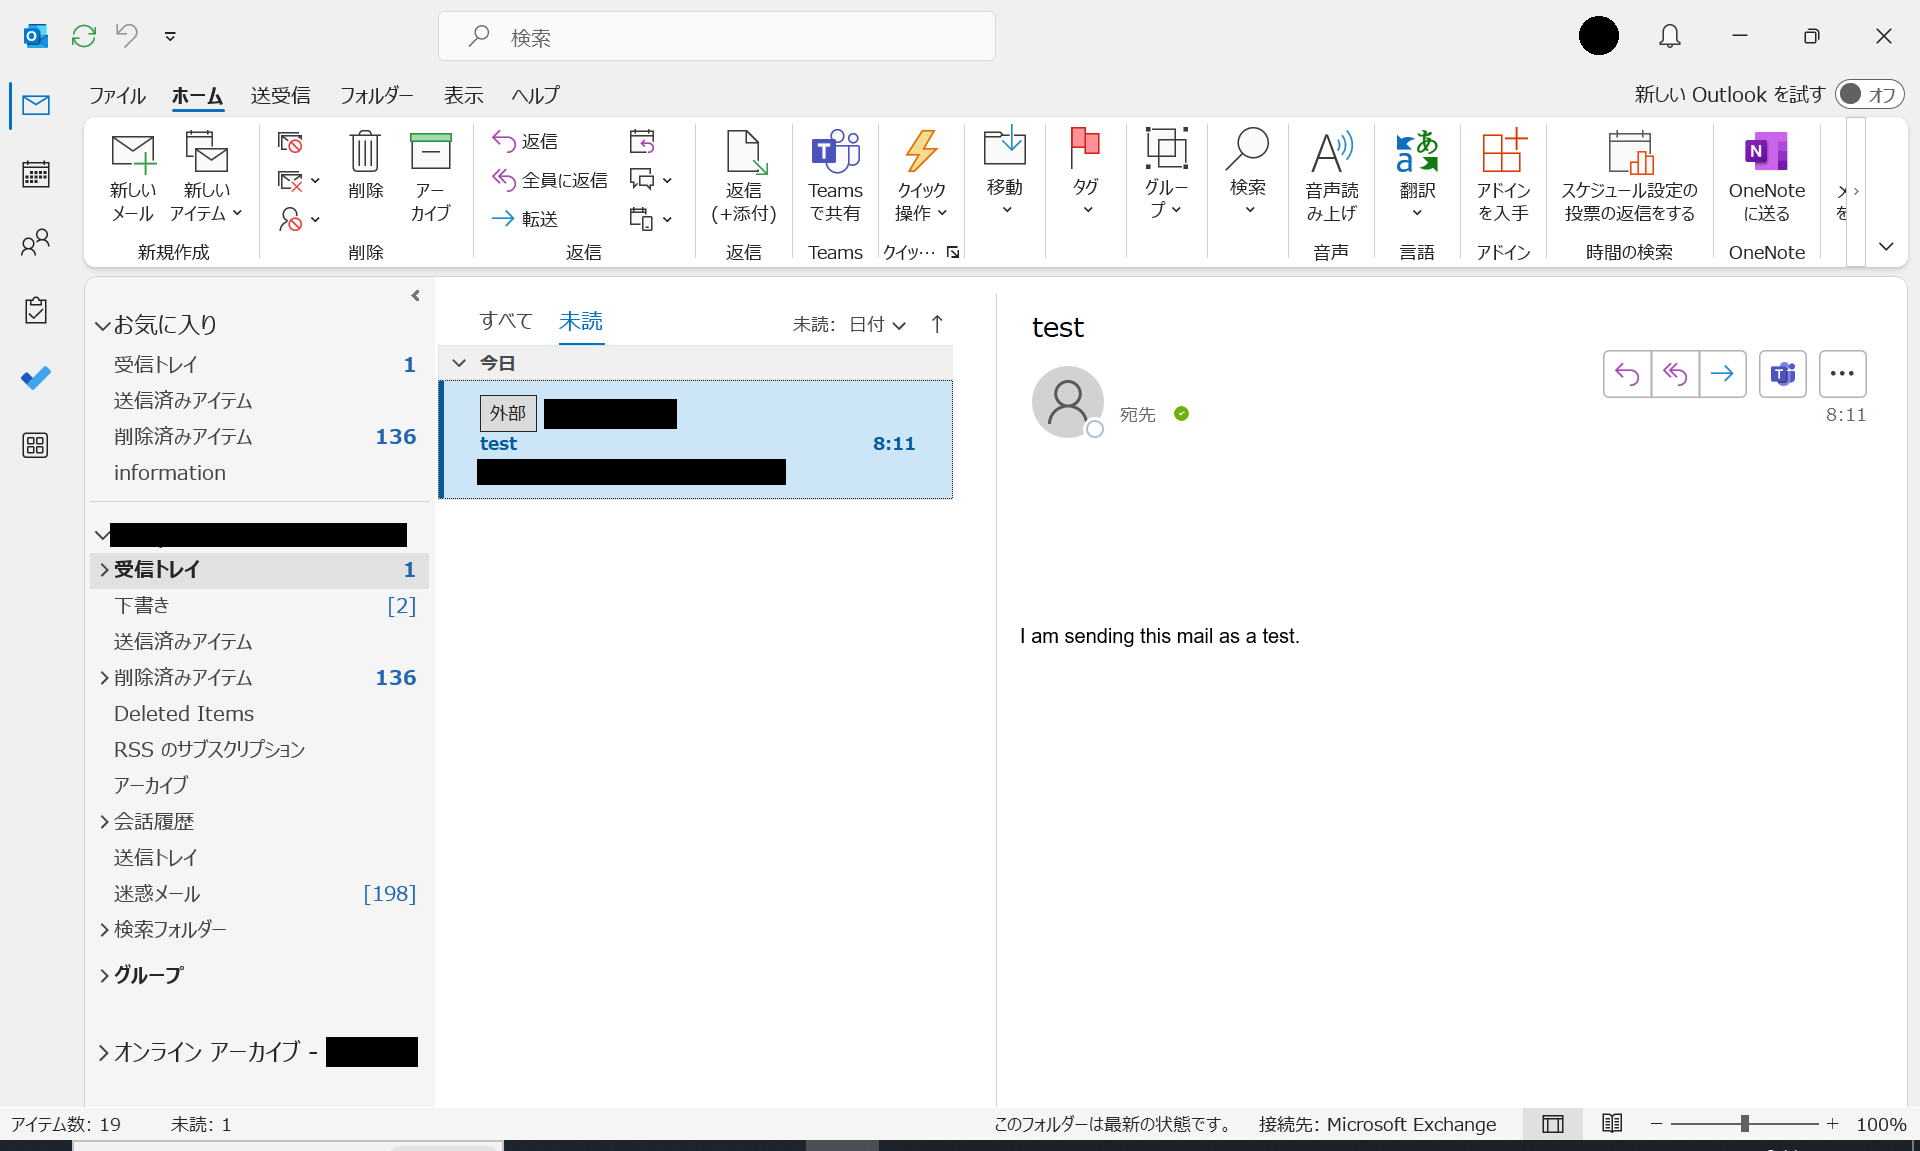
Task: Archive the selected message
Action: click(x=430, y=177)
